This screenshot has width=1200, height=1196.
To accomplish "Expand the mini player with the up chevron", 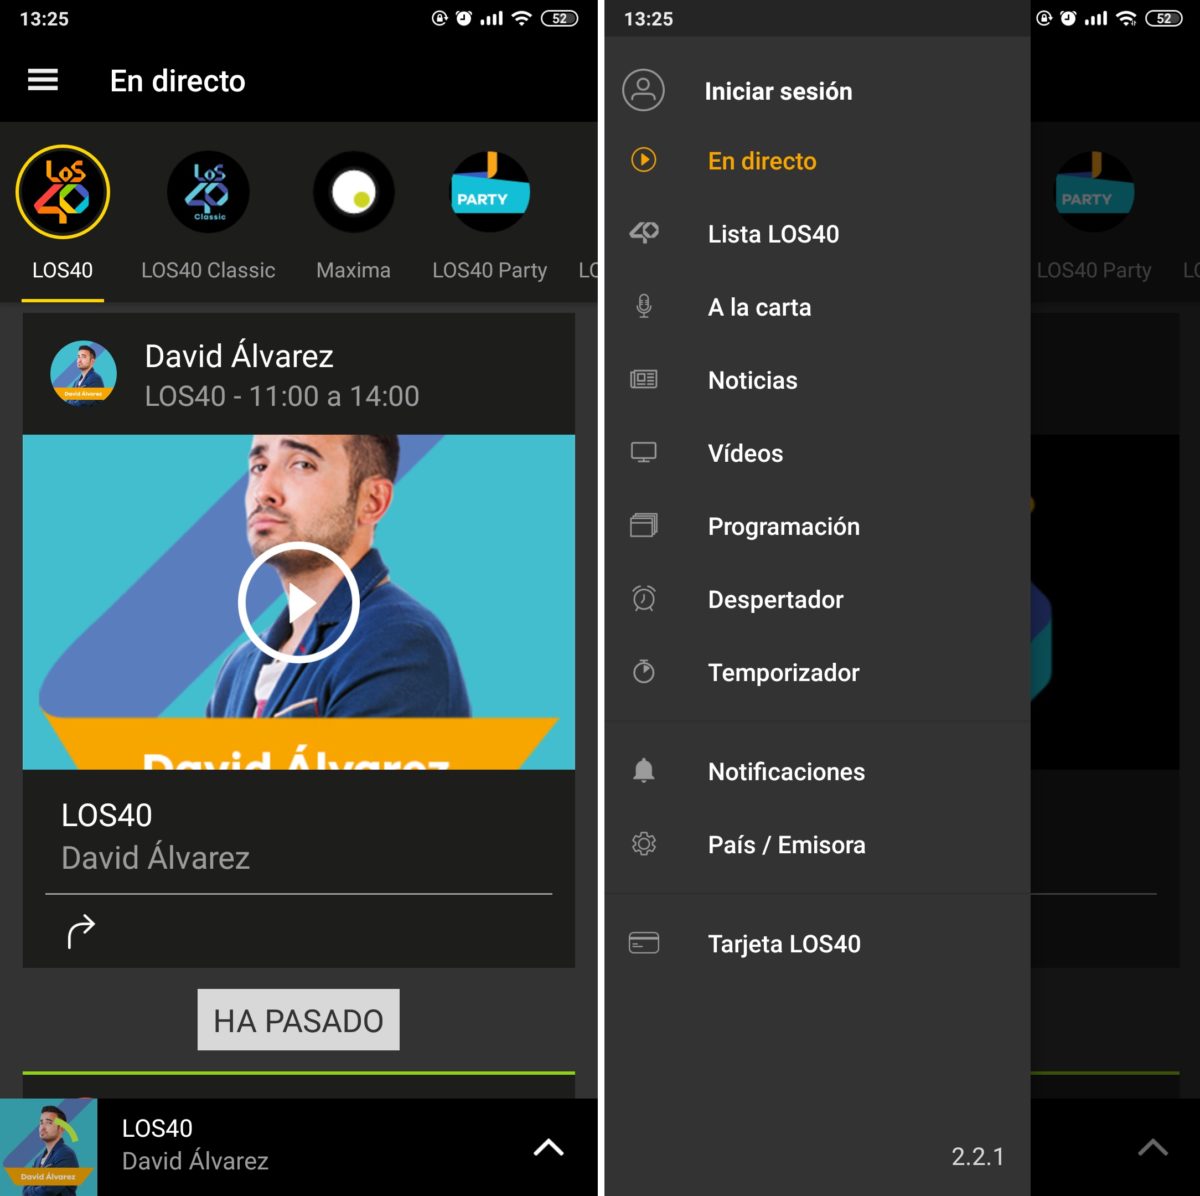I will click(548, 1147).
